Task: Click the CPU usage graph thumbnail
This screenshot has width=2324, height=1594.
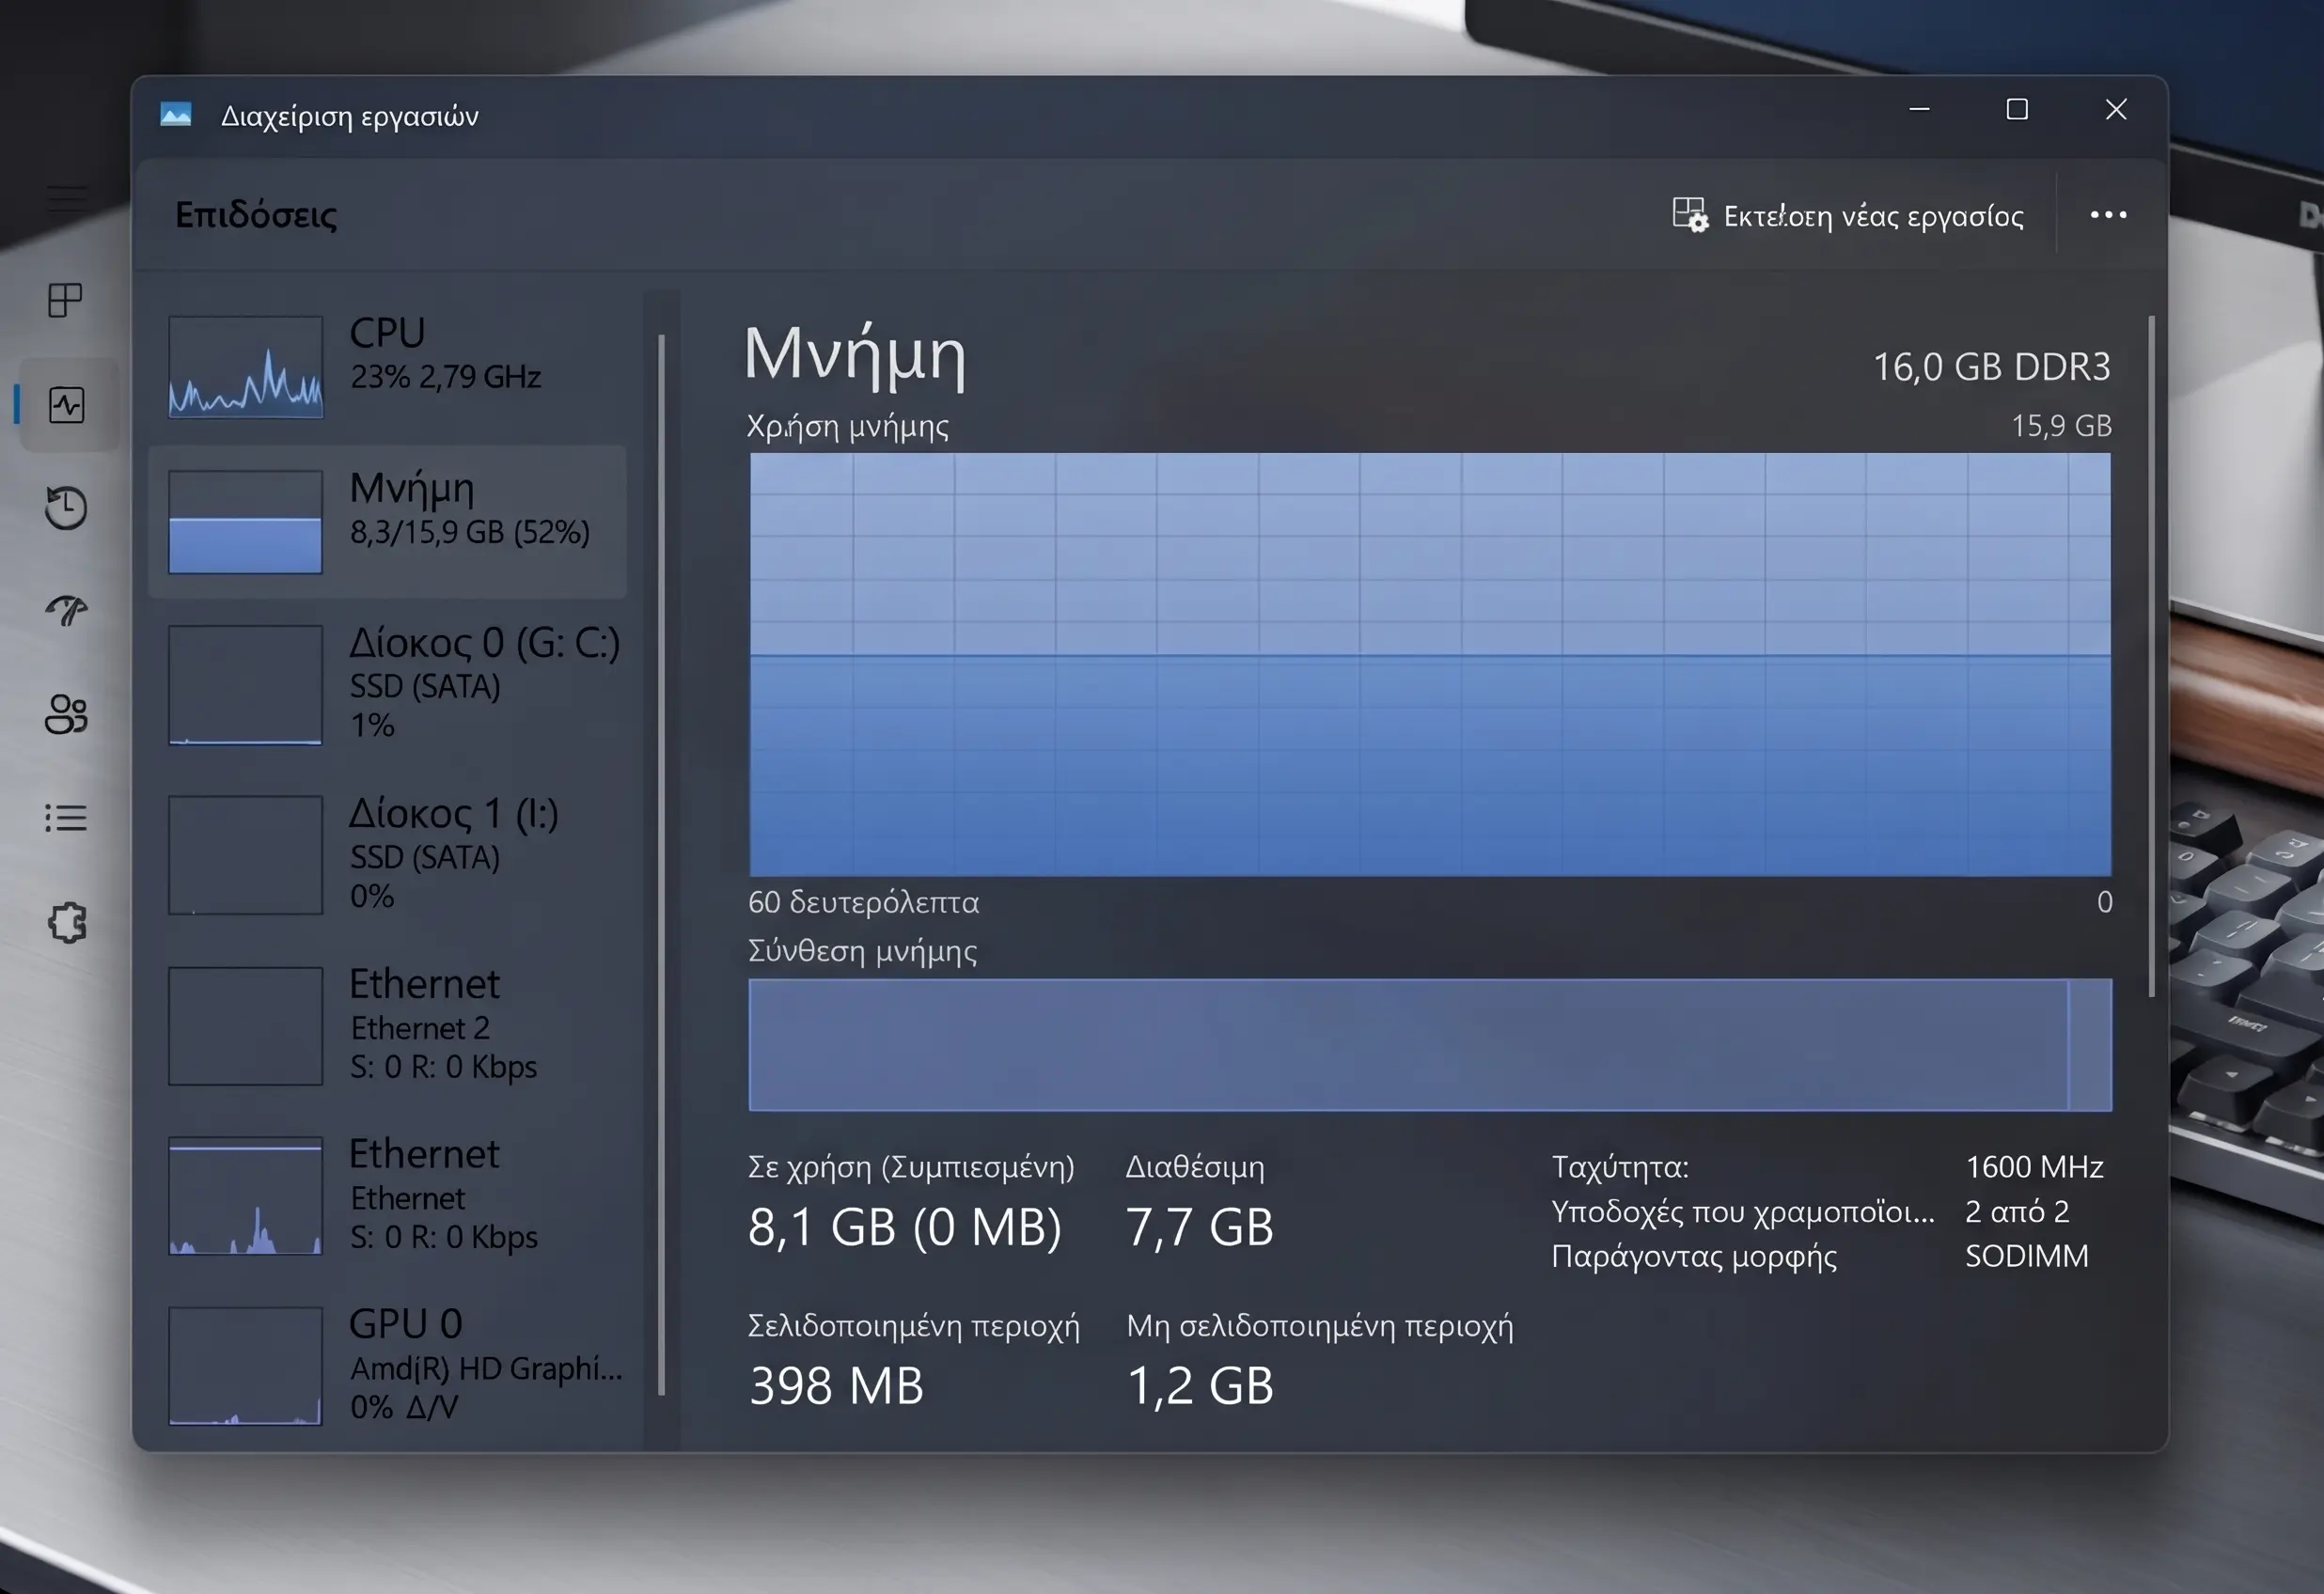Action: pyautogui.click(x=245, y=366)
